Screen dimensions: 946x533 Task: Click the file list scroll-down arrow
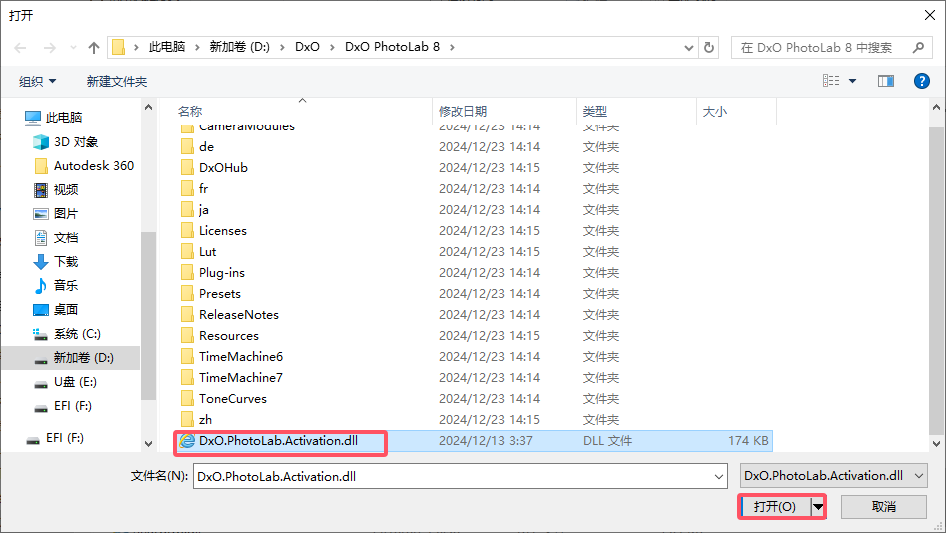pyautogui.click(x=936, y=444)
